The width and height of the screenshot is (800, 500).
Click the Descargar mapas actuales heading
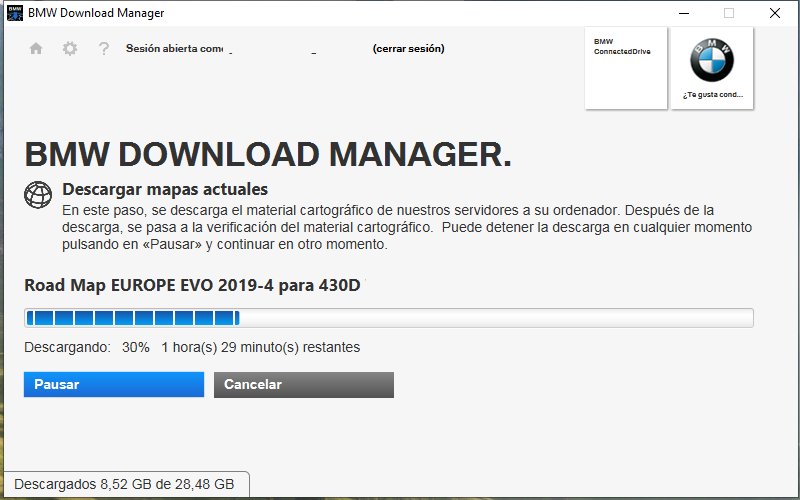165,189
